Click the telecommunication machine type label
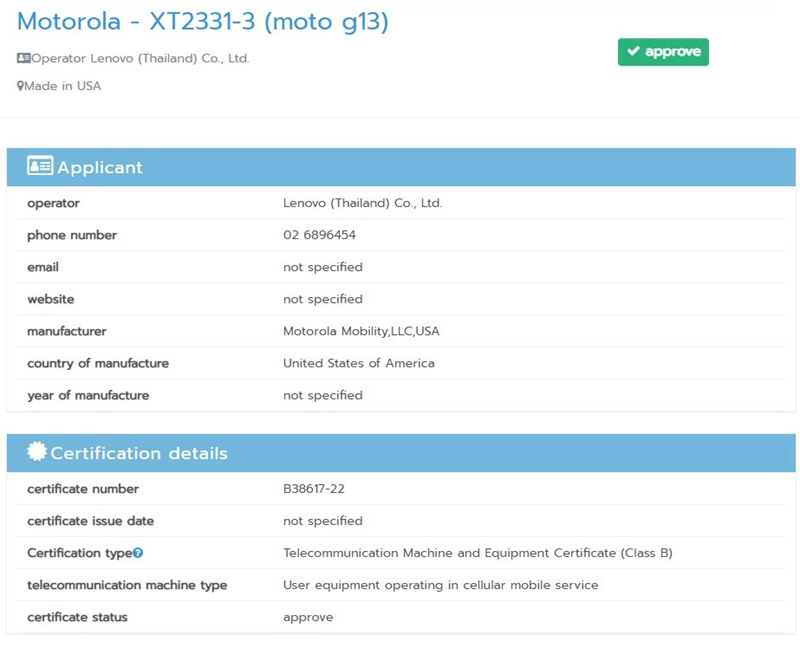Viewport: 800px width, 648px height. click(127, 585)
